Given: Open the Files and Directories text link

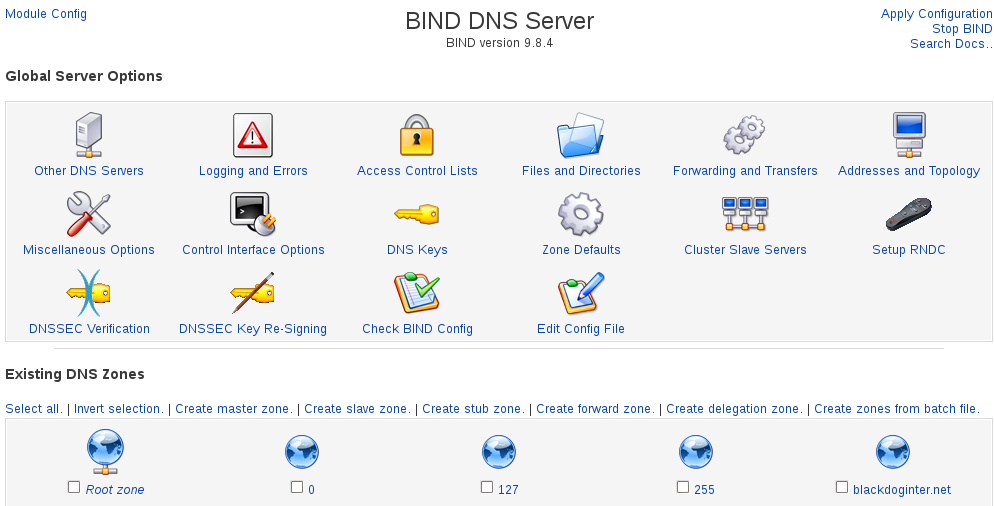Looking at the screenshot, I should 581,171.
